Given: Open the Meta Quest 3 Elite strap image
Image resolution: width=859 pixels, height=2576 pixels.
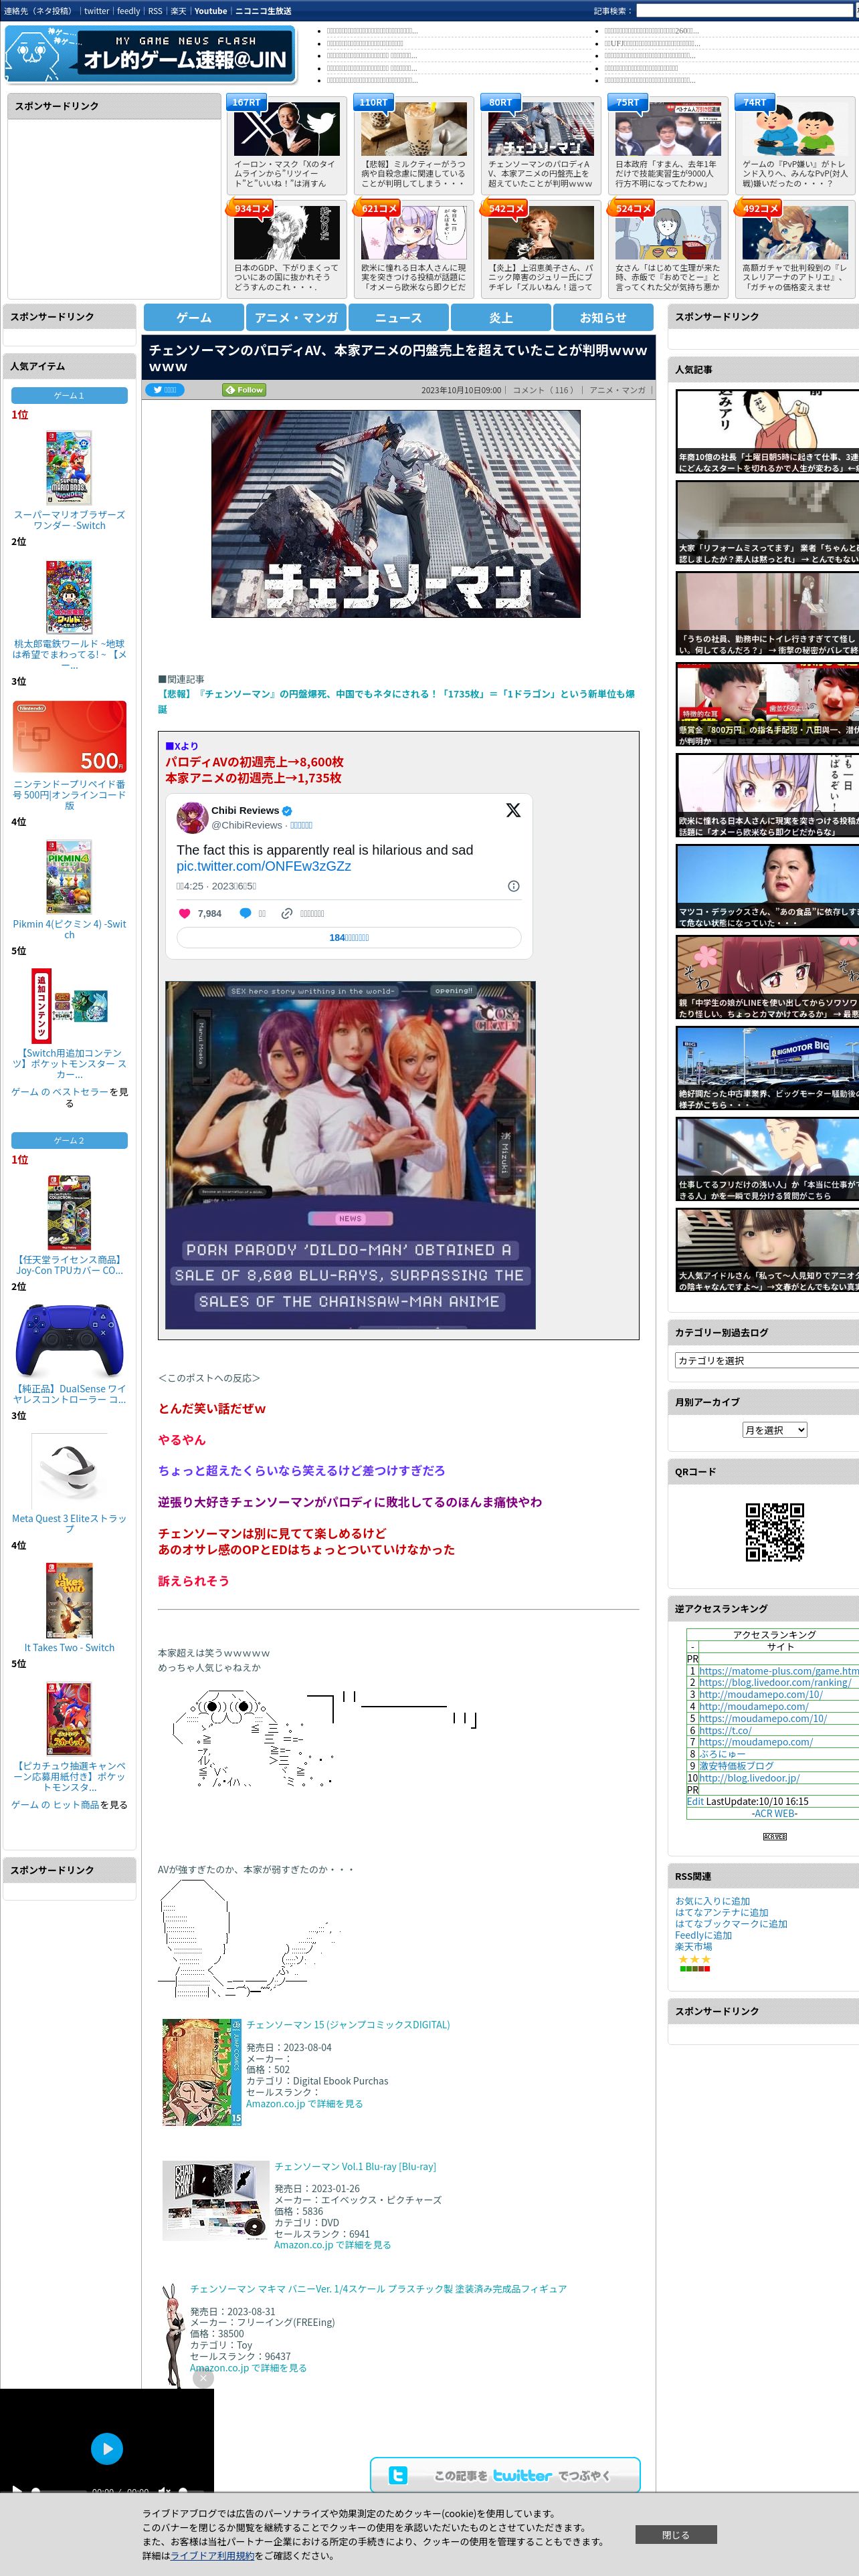Looking at the screenshot, I should 69,1471.
